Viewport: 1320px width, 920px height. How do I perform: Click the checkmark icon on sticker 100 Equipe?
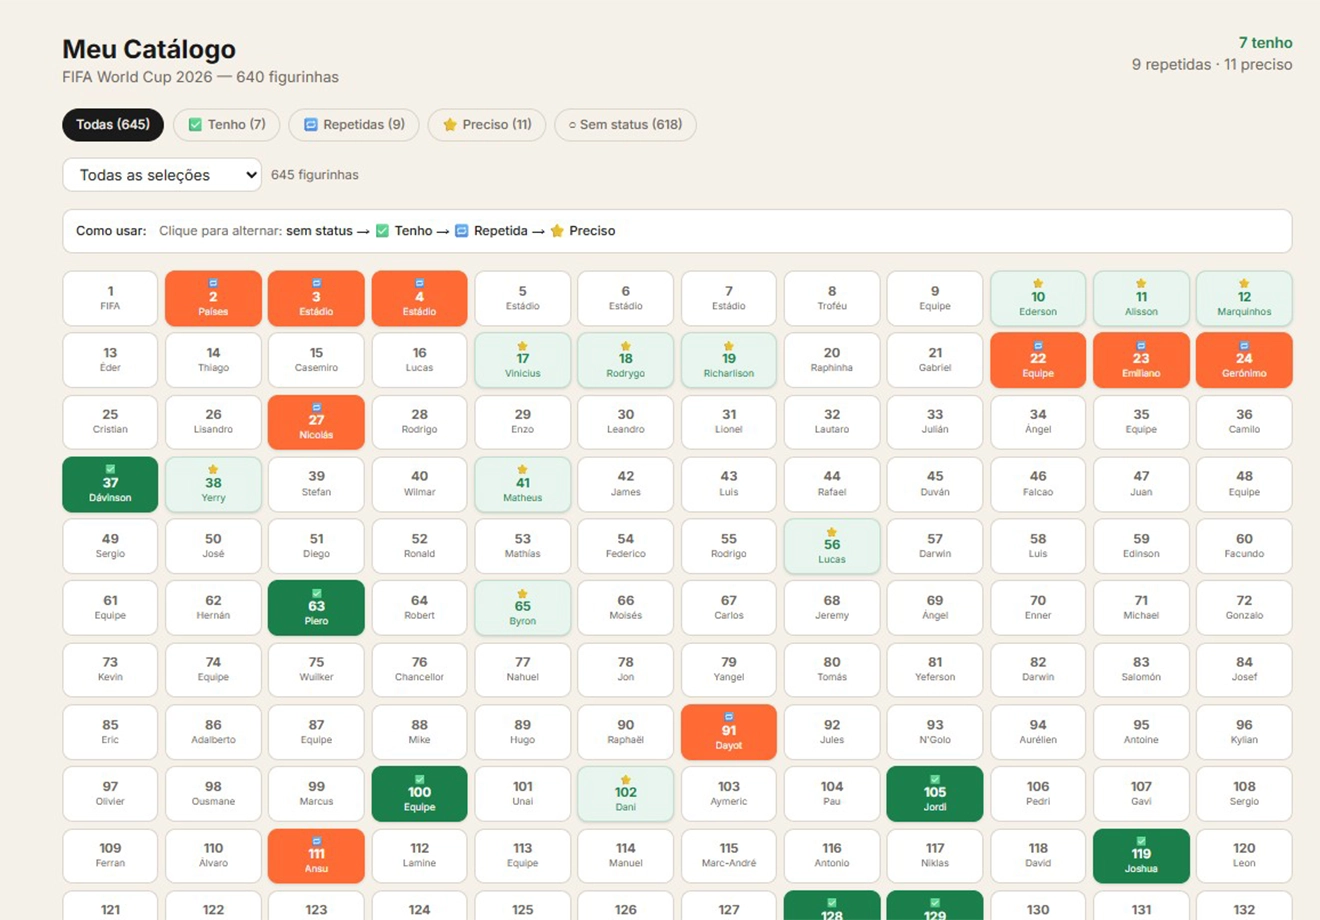tap(419, 779)
